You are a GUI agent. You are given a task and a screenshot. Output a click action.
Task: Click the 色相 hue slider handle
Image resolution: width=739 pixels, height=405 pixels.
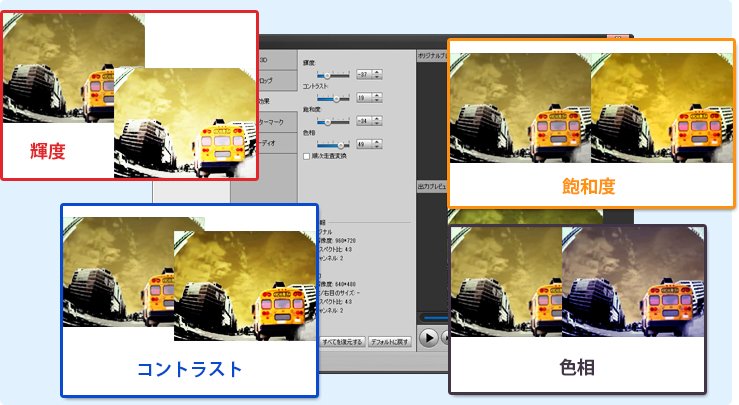click(x=342, y=144)
